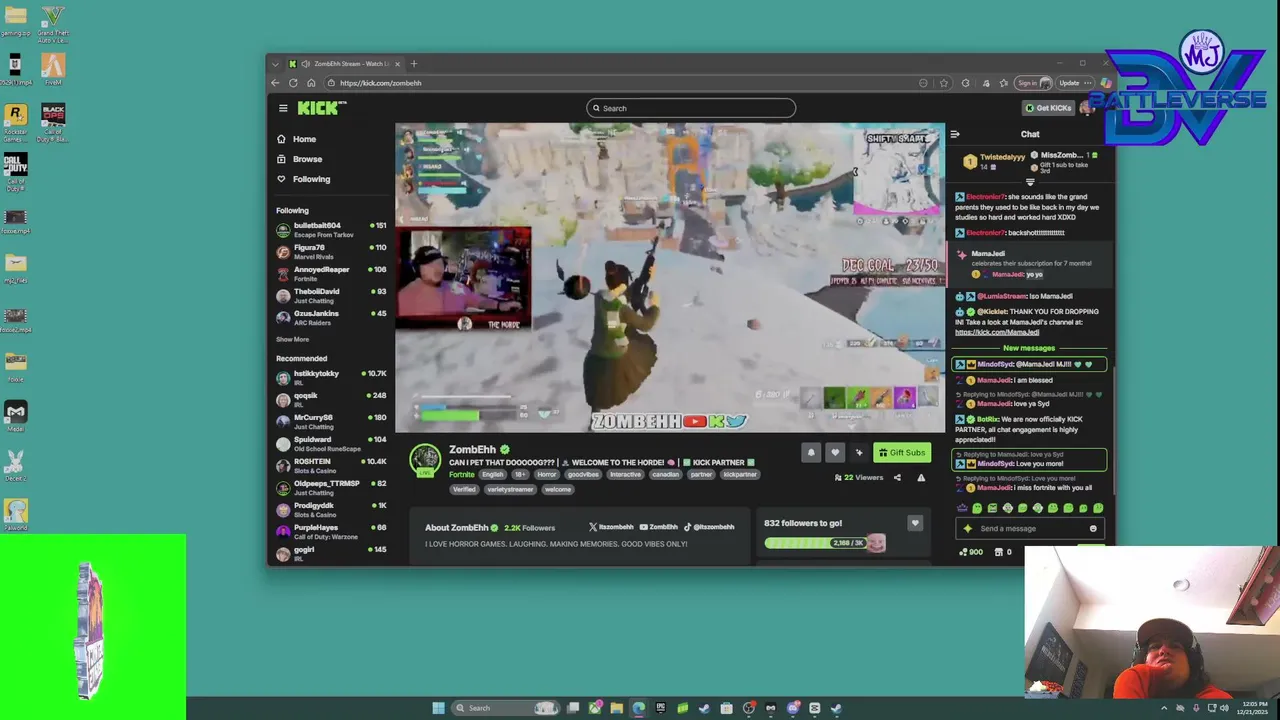
Task: Click browser Sign in button
Action: pyautogui.click(x=1033, y=83)
